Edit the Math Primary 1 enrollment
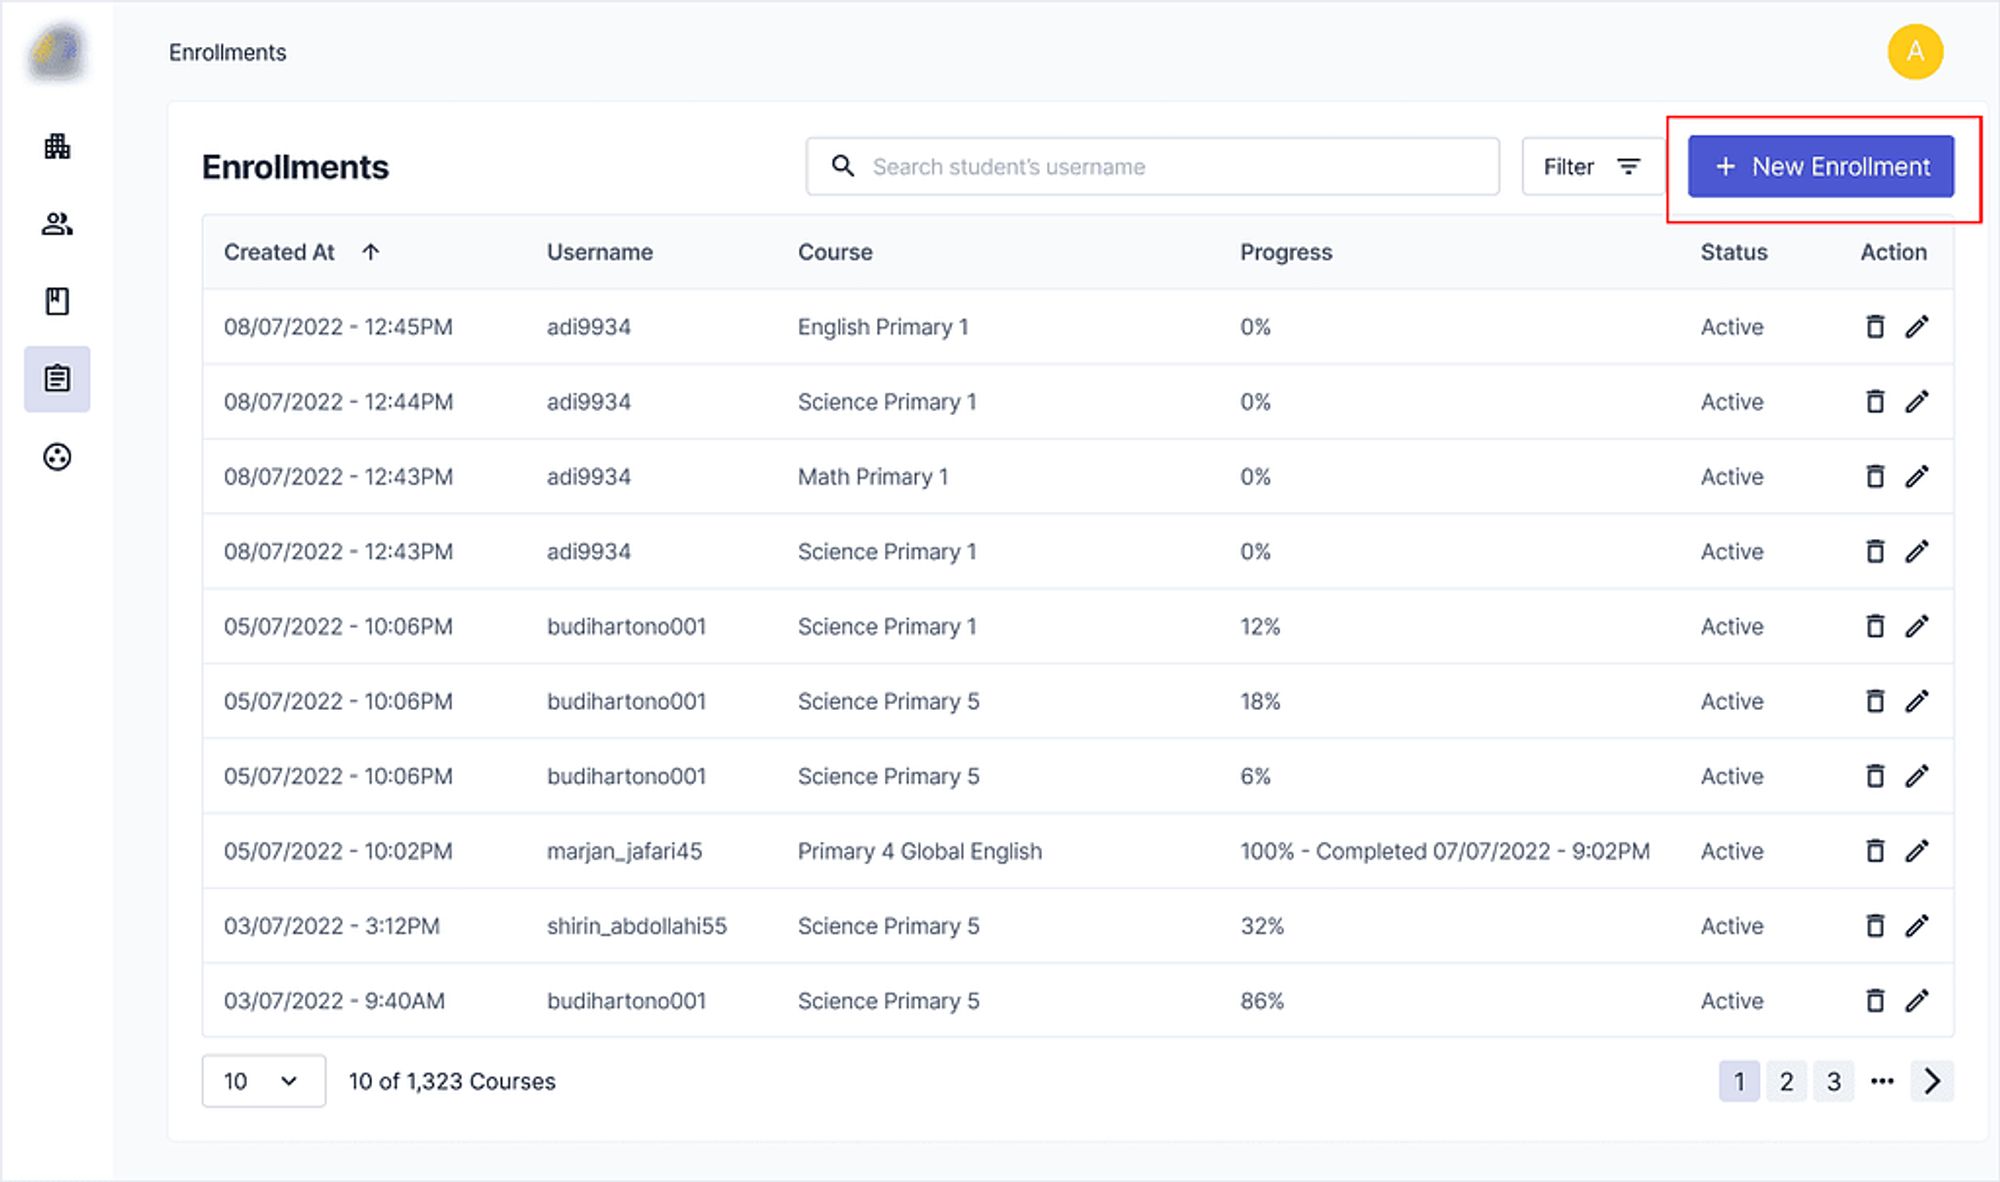2000x1182 pixels. pyautogui.click(x=1917, y=476)
